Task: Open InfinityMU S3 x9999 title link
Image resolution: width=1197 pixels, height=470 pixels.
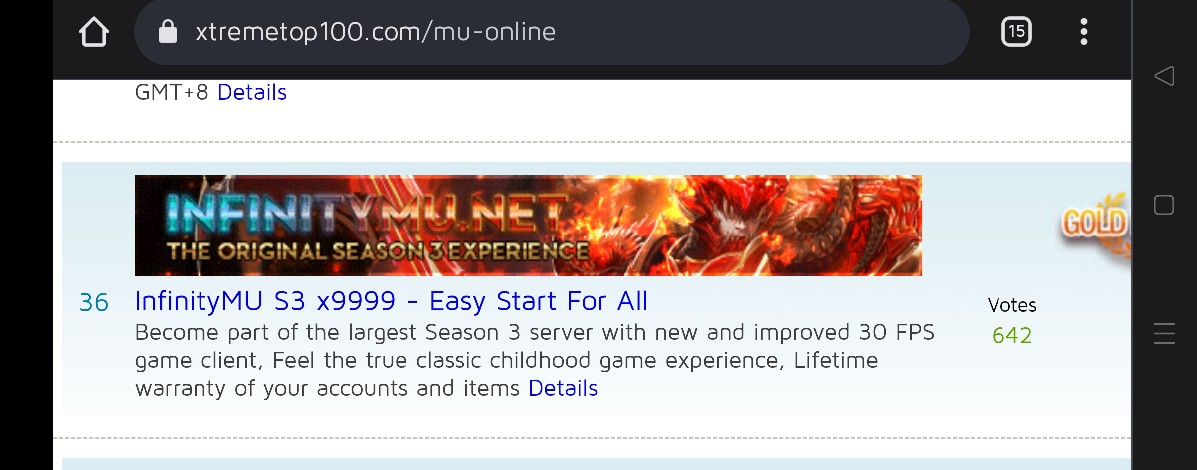Action: (x=391, y=301)
